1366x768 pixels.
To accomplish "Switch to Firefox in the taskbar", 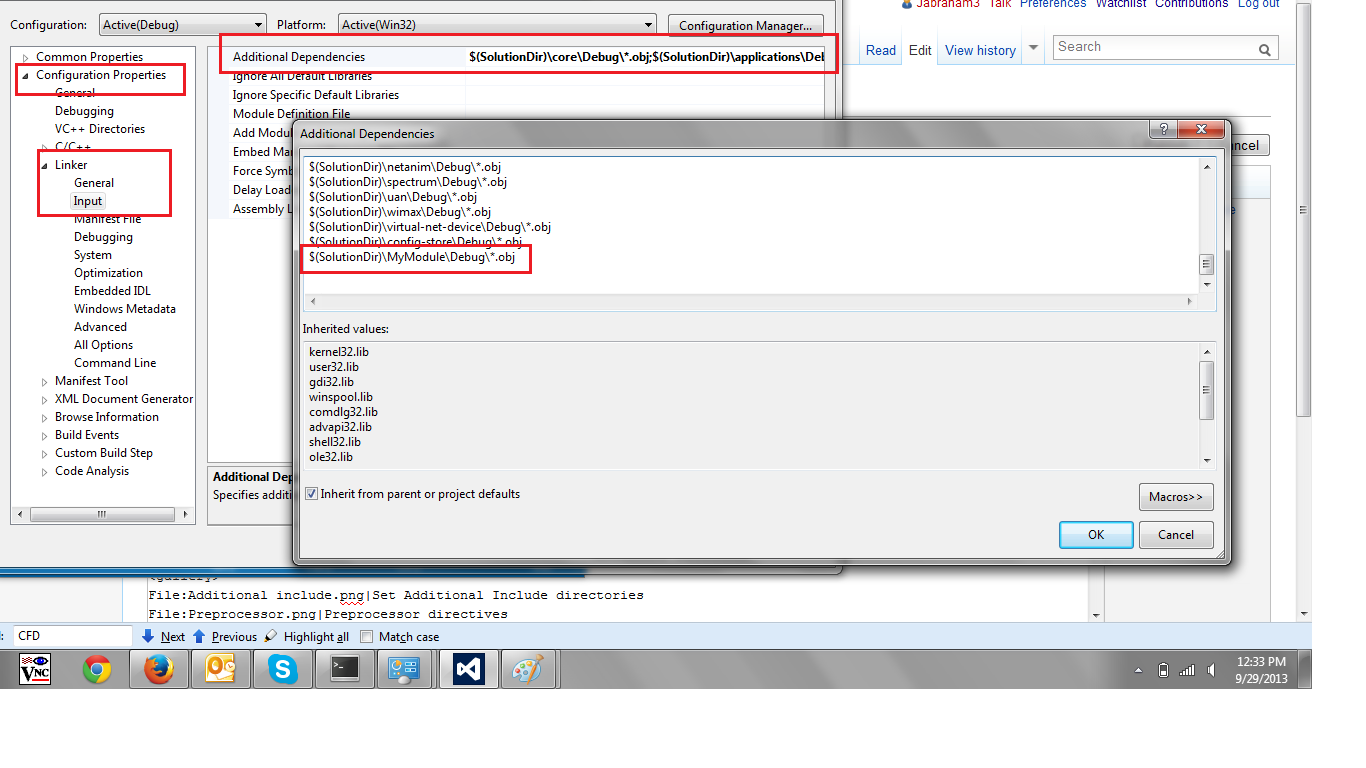I will [158, 669].
